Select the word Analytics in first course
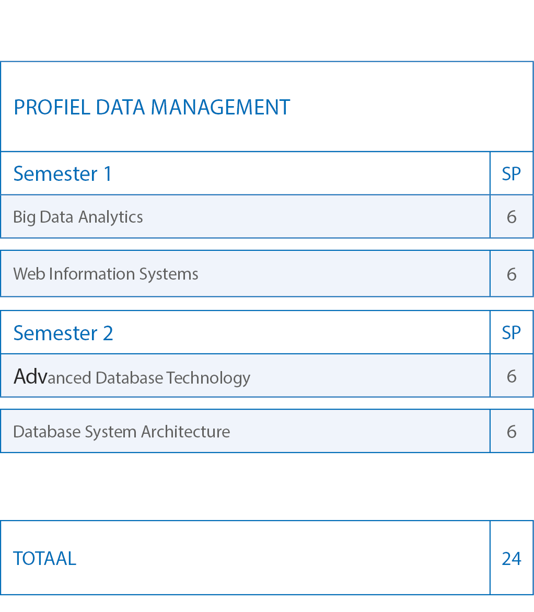This screenshot has height=612, width=534. pyautogui.click(x=110, y=217)
